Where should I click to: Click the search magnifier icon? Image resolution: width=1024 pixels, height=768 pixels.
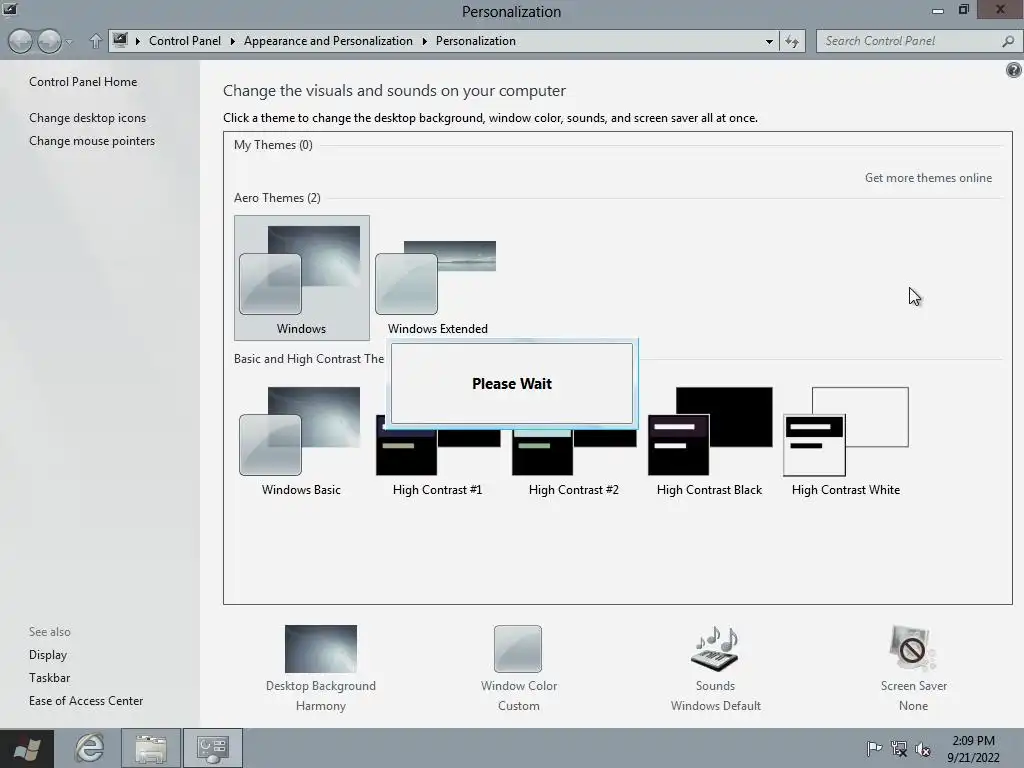pyautogui.click(x=1008, y=41)
